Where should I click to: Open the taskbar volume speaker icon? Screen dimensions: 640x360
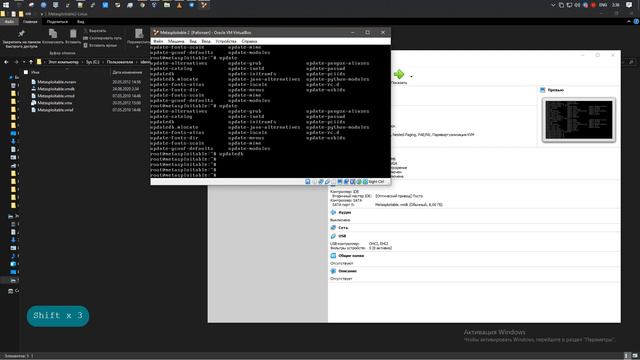577,5
